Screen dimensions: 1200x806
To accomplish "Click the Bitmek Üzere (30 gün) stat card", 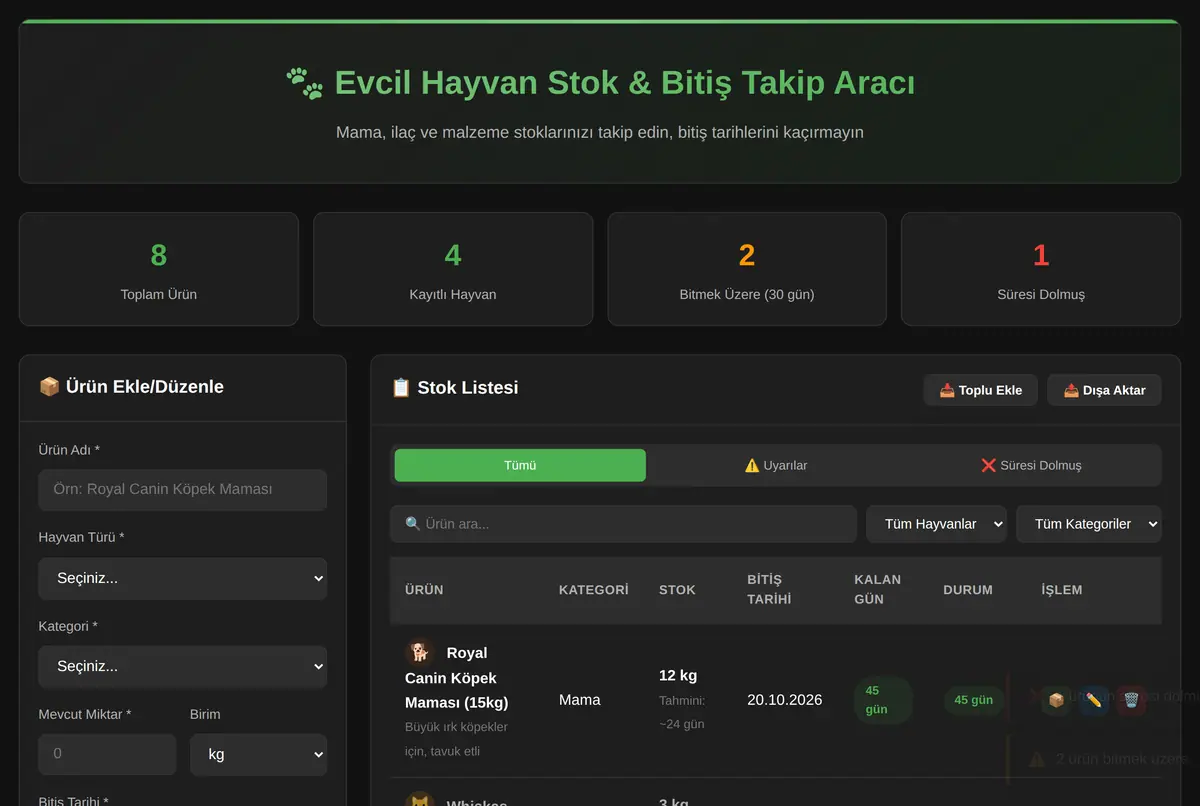I will point(747,269).
